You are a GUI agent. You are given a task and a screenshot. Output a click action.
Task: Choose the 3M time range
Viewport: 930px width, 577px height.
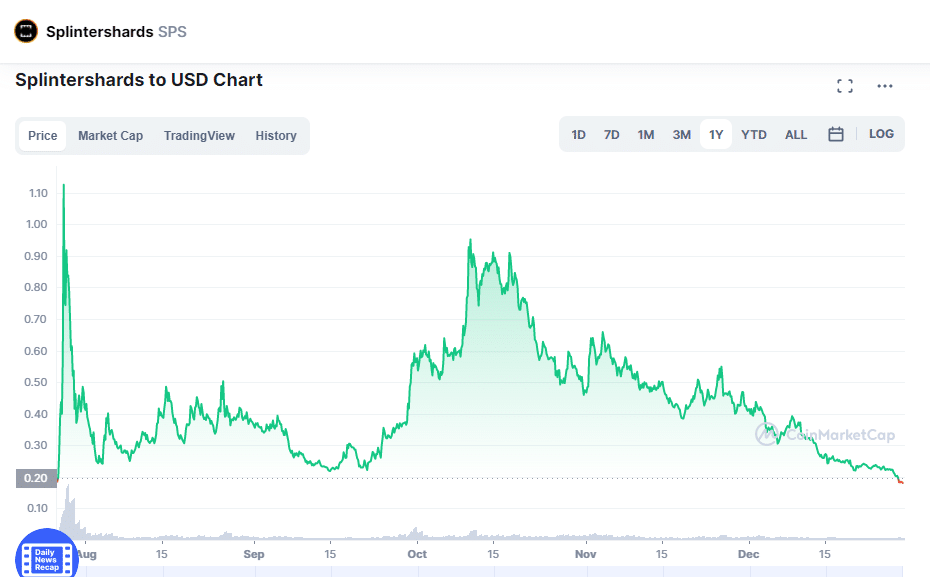681,135
